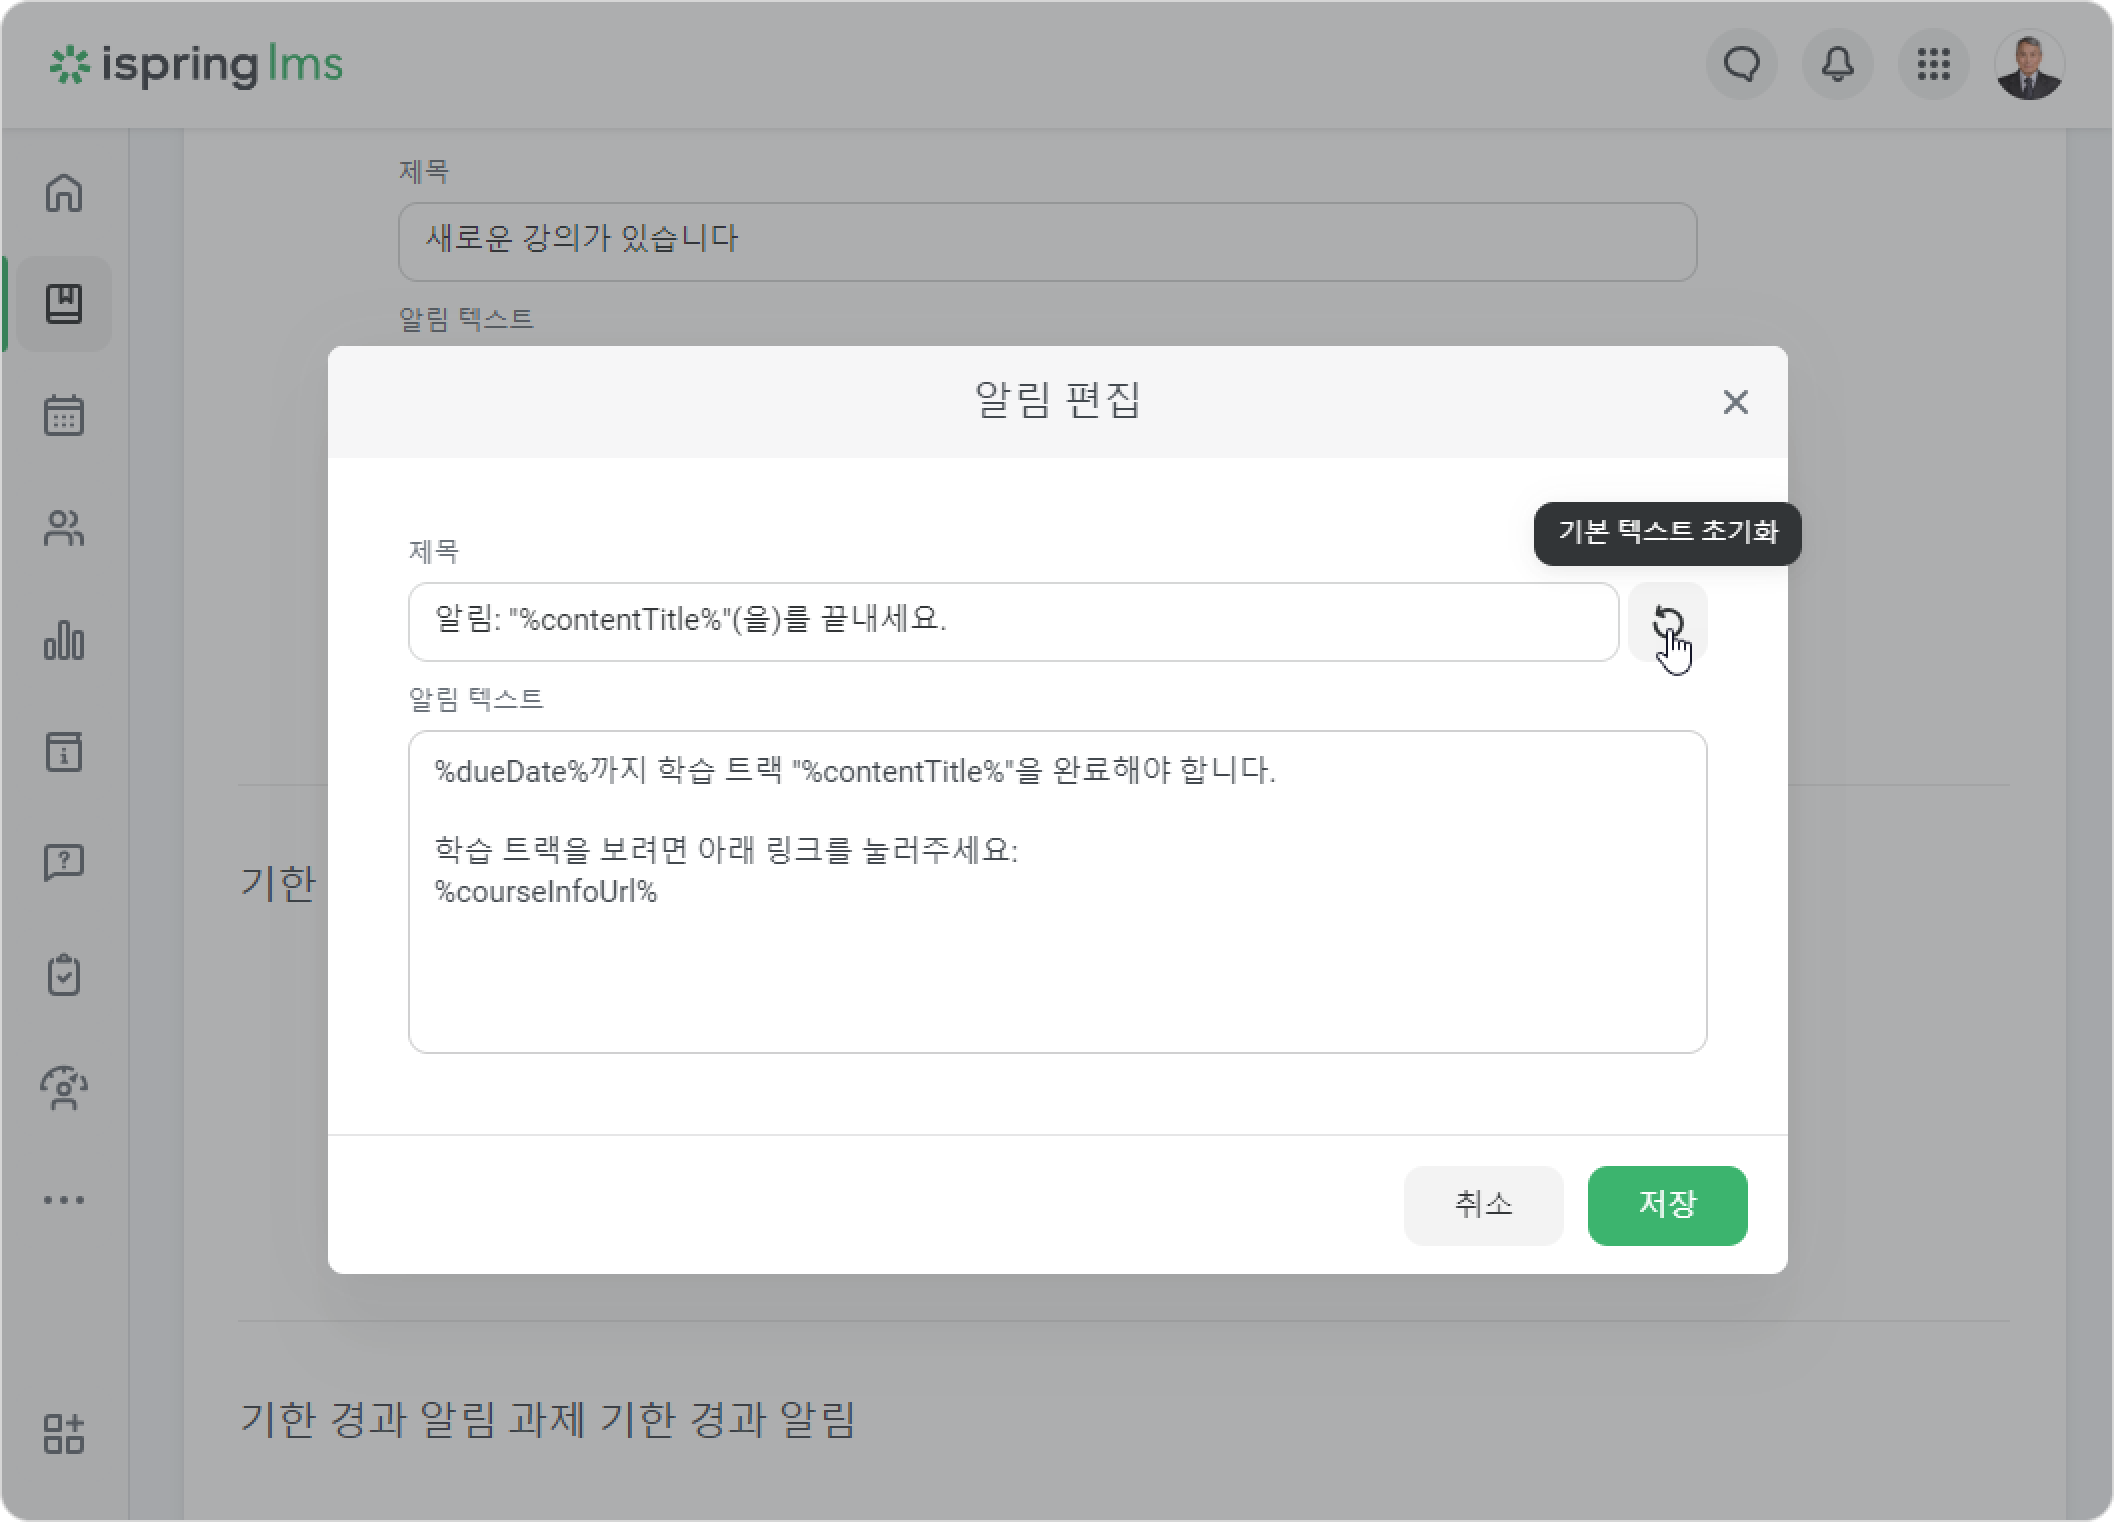2114x1522 pixels.
Task: Open the apps grid menu
Action: [x=1933, y=65]
